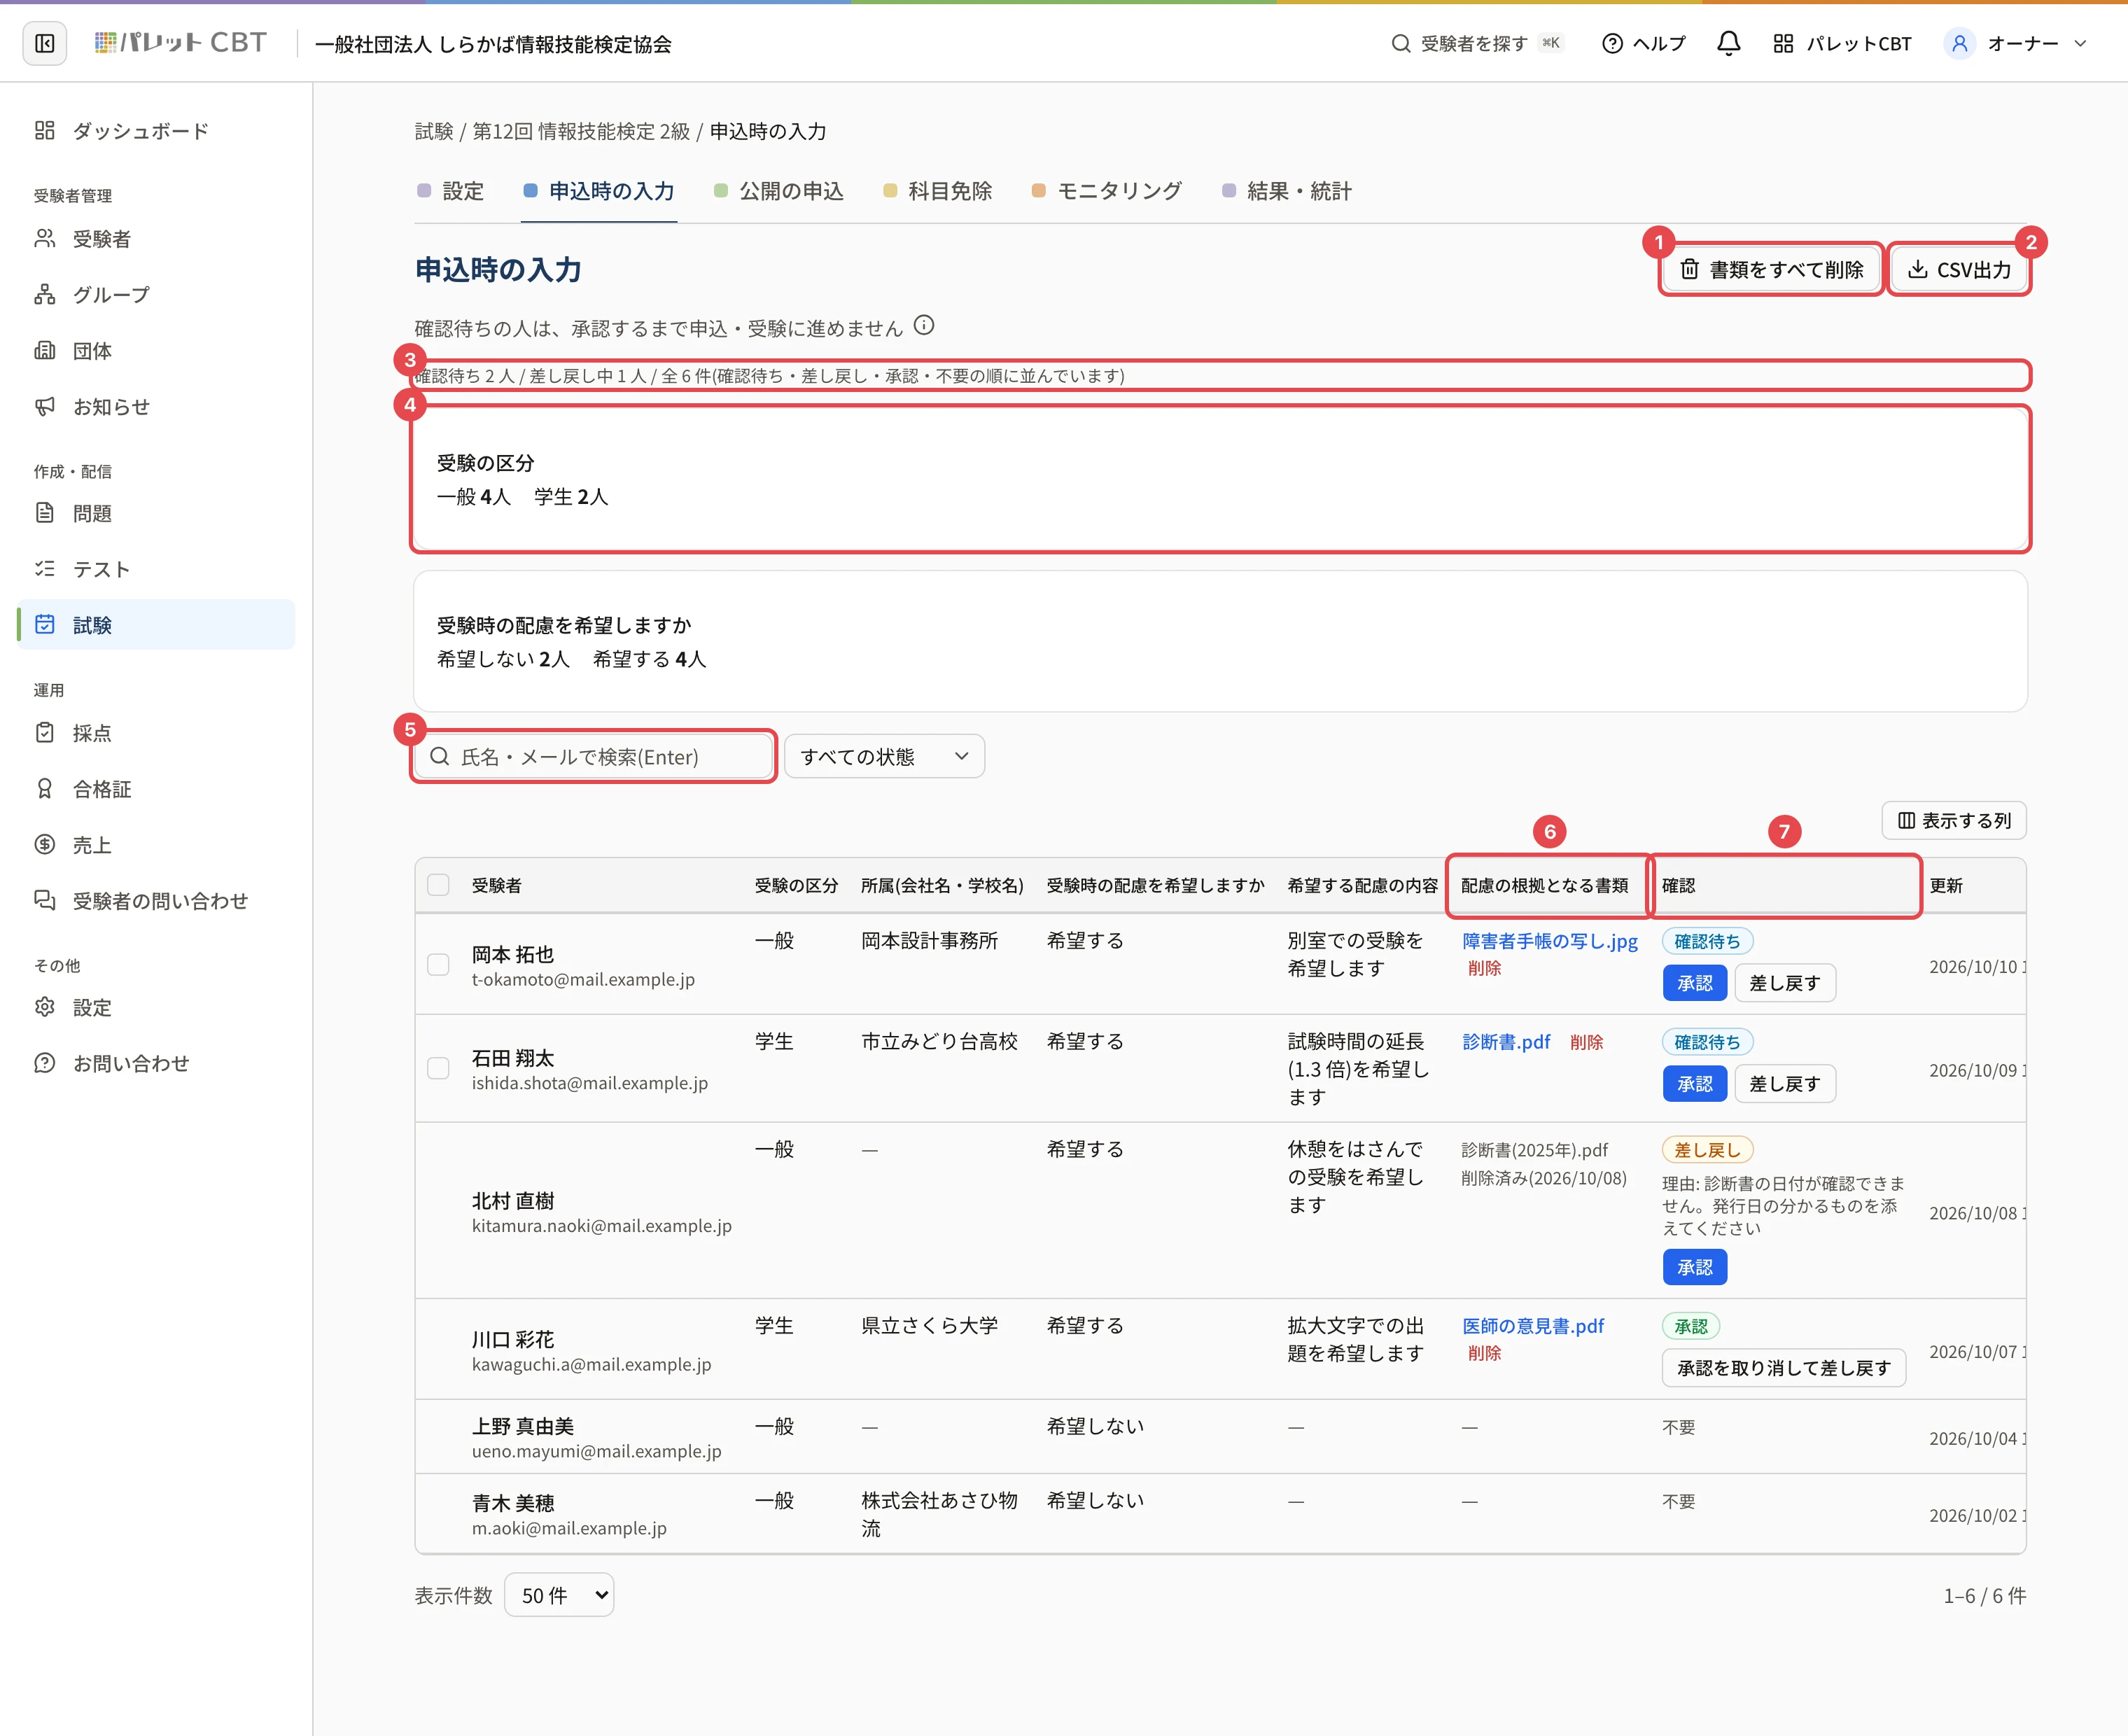2128x1736 pixels.
Task: Check the box for 岡本 拓也
Action: (438, 965)
